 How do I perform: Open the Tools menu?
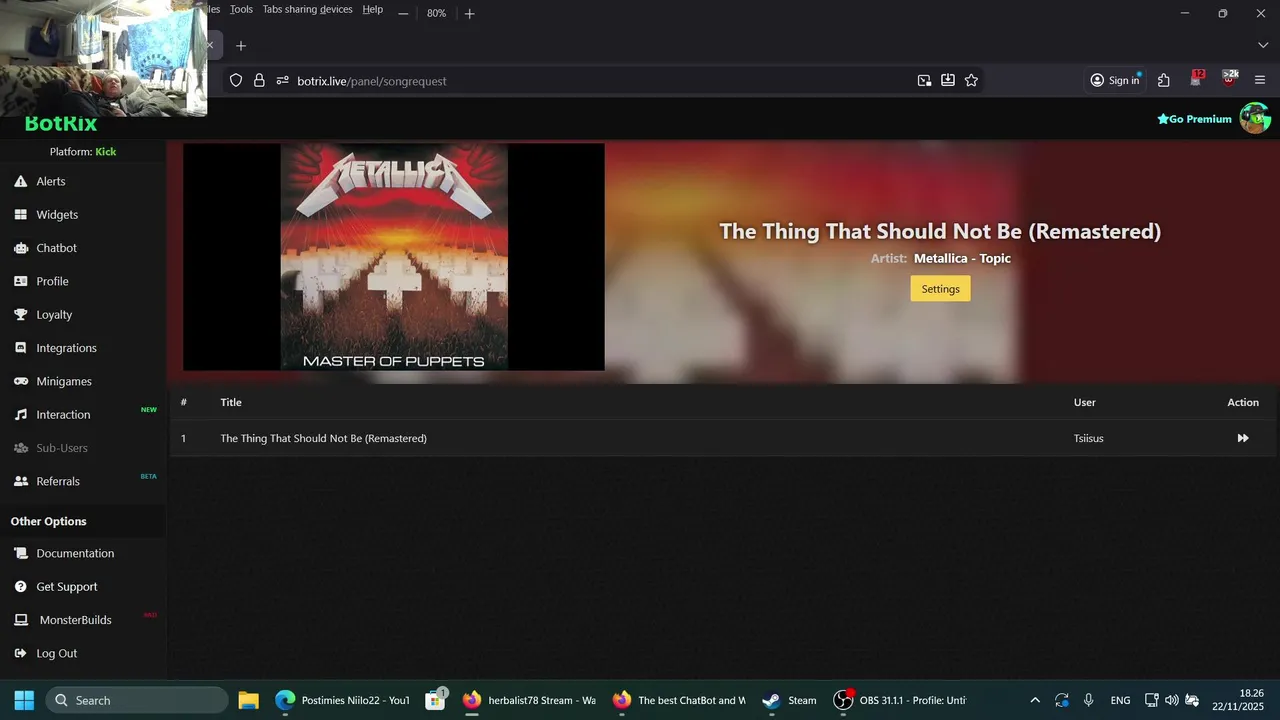point(241,9)
